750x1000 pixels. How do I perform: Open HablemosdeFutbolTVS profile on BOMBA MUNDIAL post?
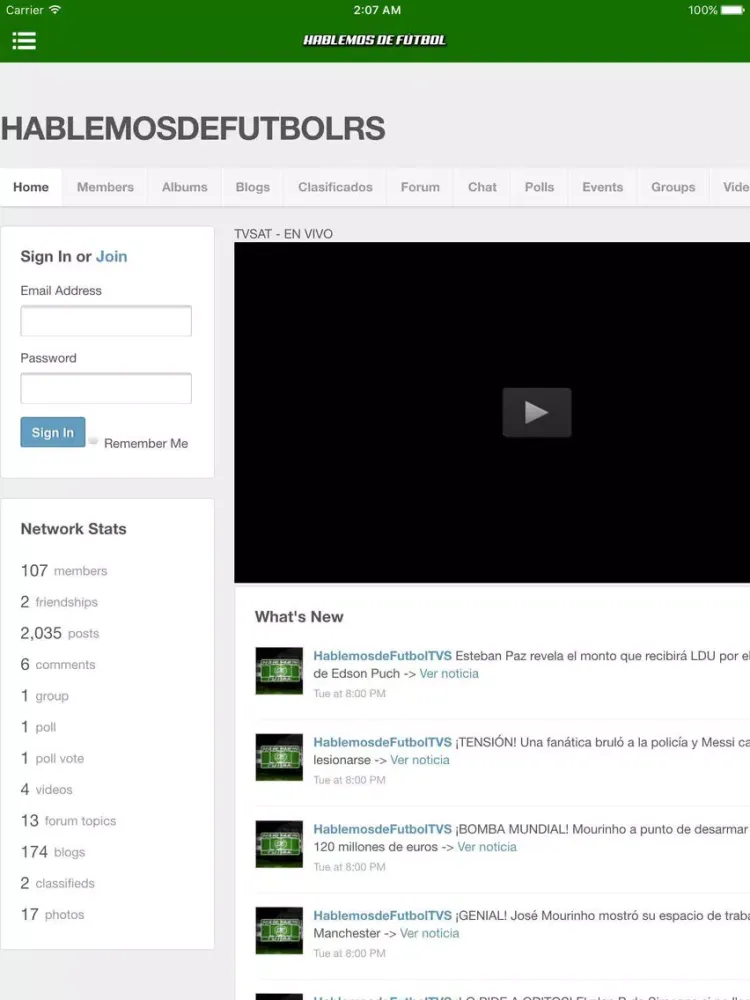(382, 829)
